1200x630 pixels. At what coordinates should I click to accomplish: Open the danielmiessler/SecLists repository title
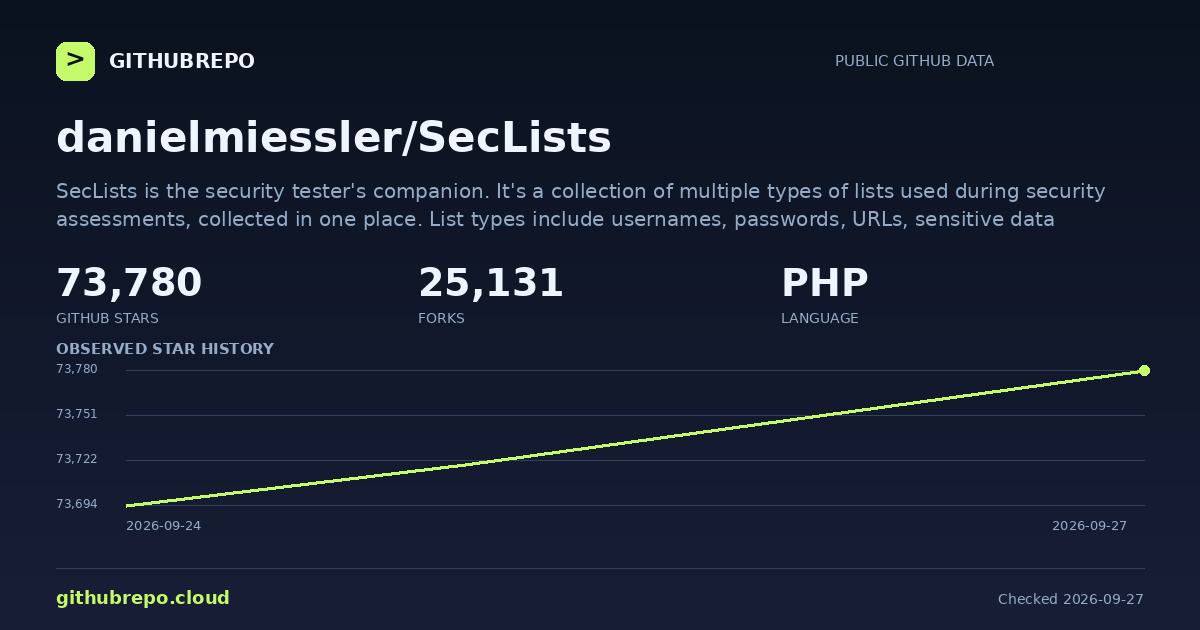tap(334, 138)
